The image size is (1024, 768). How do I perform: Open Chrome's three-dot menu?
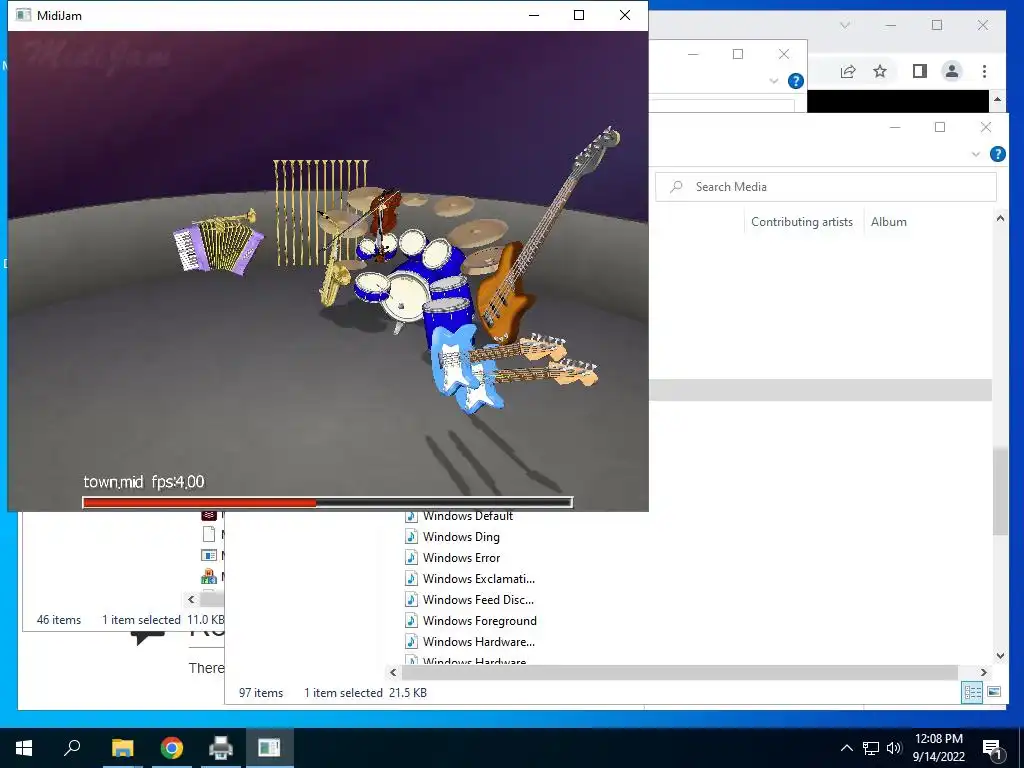point(984,71)
